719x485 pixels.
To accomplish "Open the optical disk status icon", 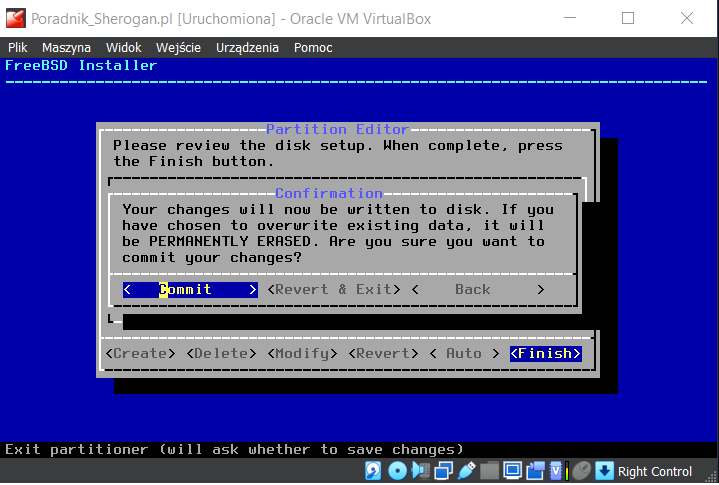I will tap(397, 471).
